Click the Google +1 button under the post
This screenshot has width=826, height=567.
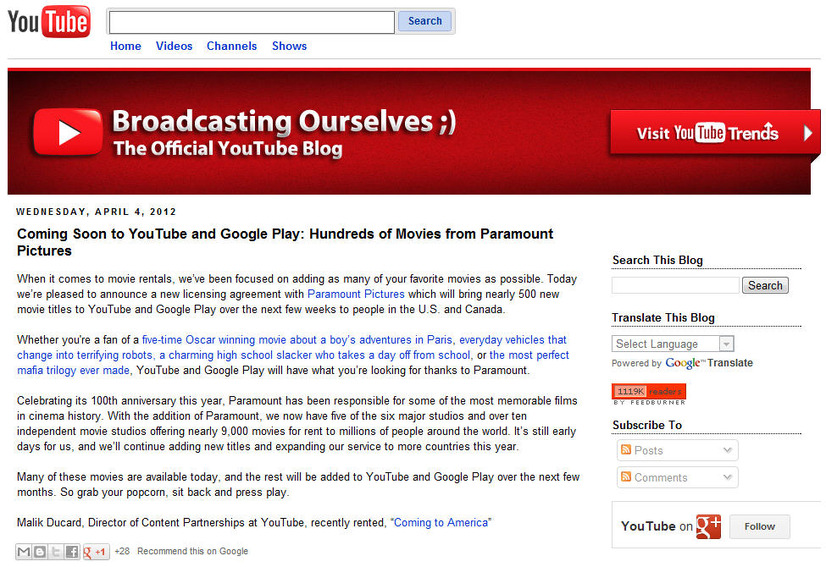[96, 551]
